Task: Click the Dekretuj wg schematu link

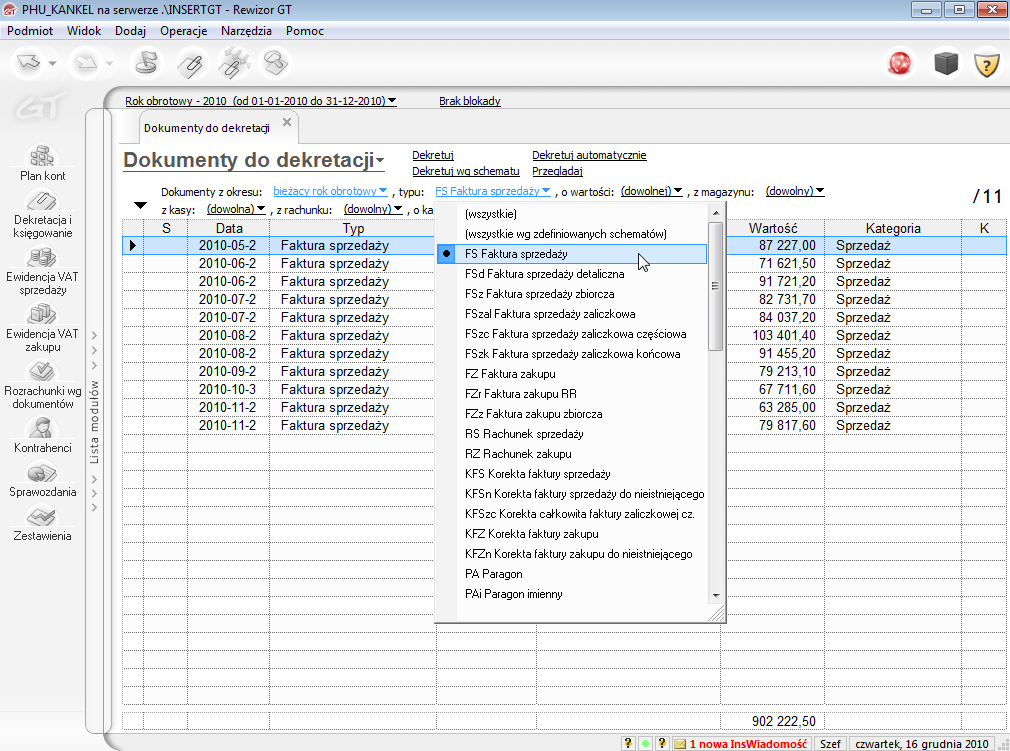Action: coord(465,171)
